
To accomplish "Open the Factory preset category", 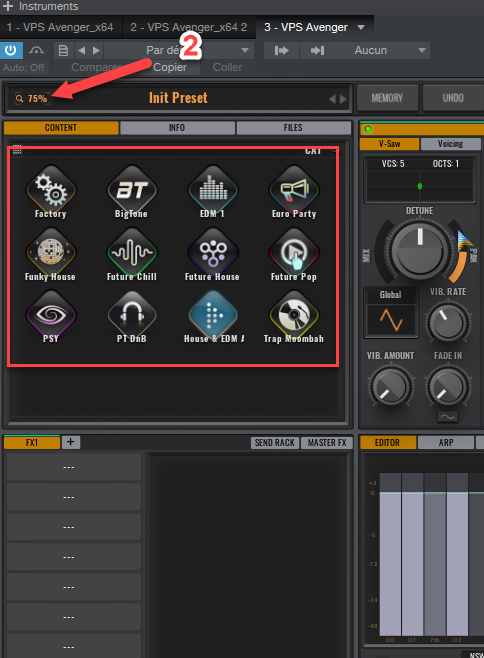I will tap(51, 190).
